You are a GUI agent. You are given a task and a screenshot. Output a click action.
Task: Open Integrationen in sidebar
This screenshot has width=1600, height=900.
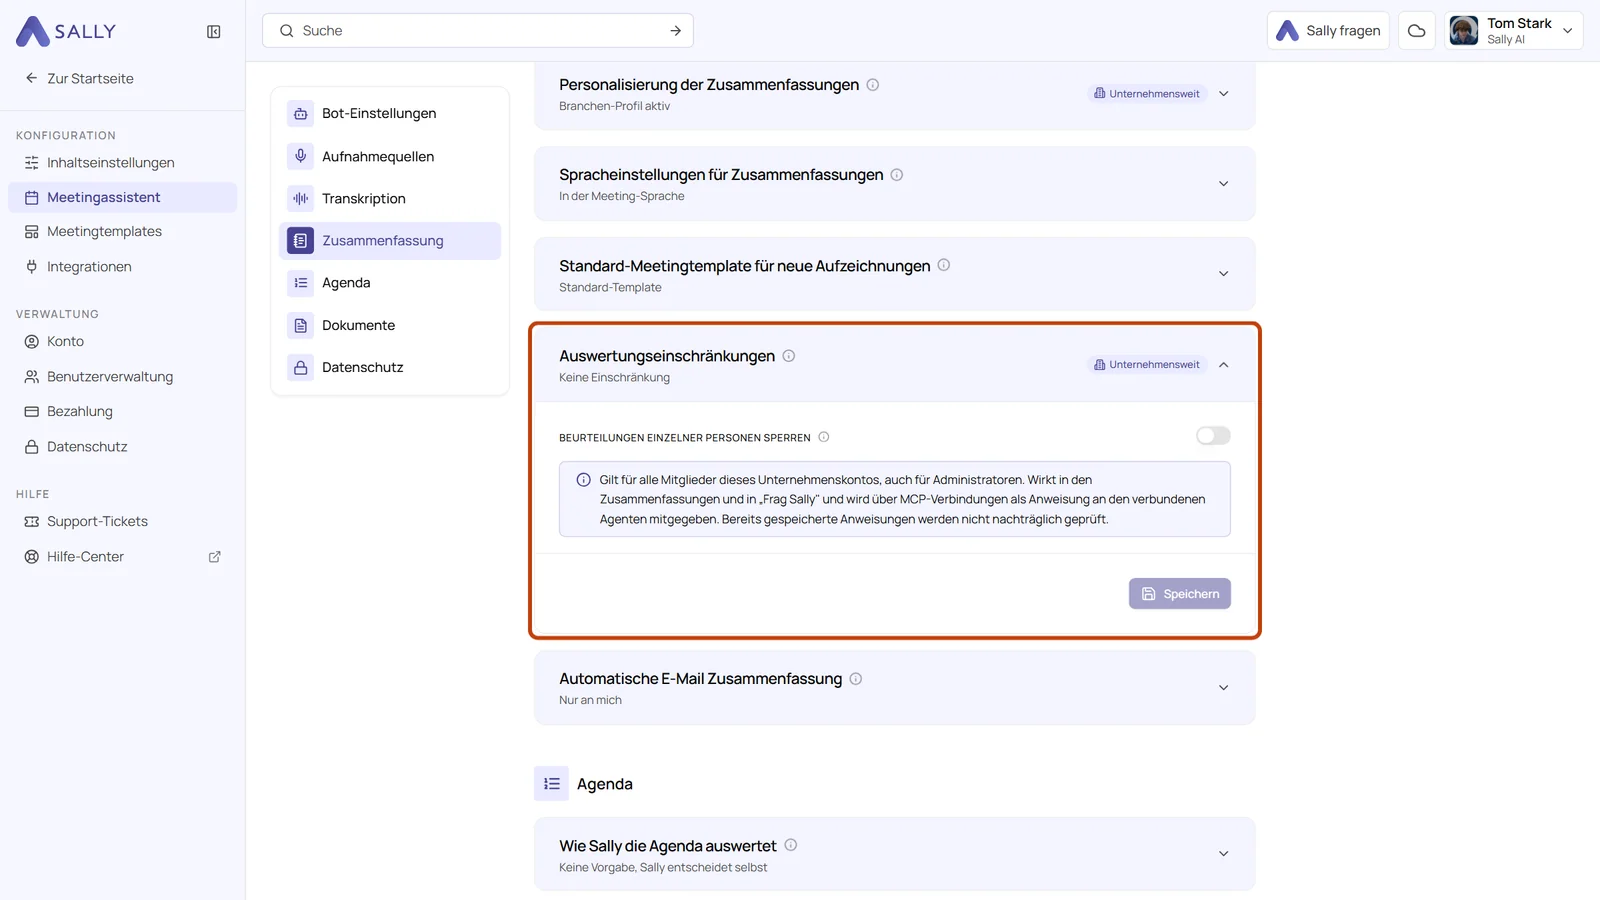pyautogui.click(x=122, y=267)
